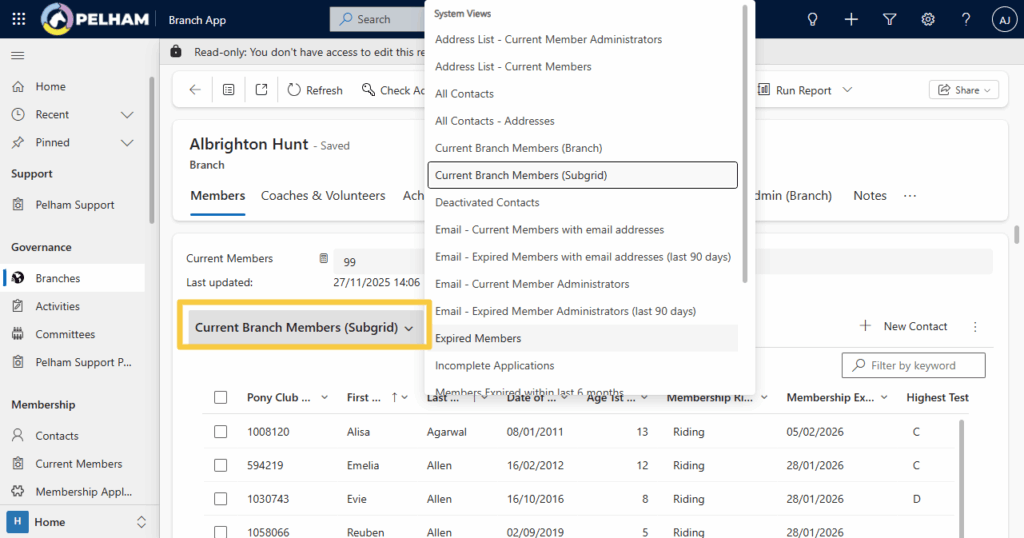Open the Current Branch Members (Subgrid) view selector
Image resolution: width=1024 pixels, height=538 pixels.
pos(304,327)
